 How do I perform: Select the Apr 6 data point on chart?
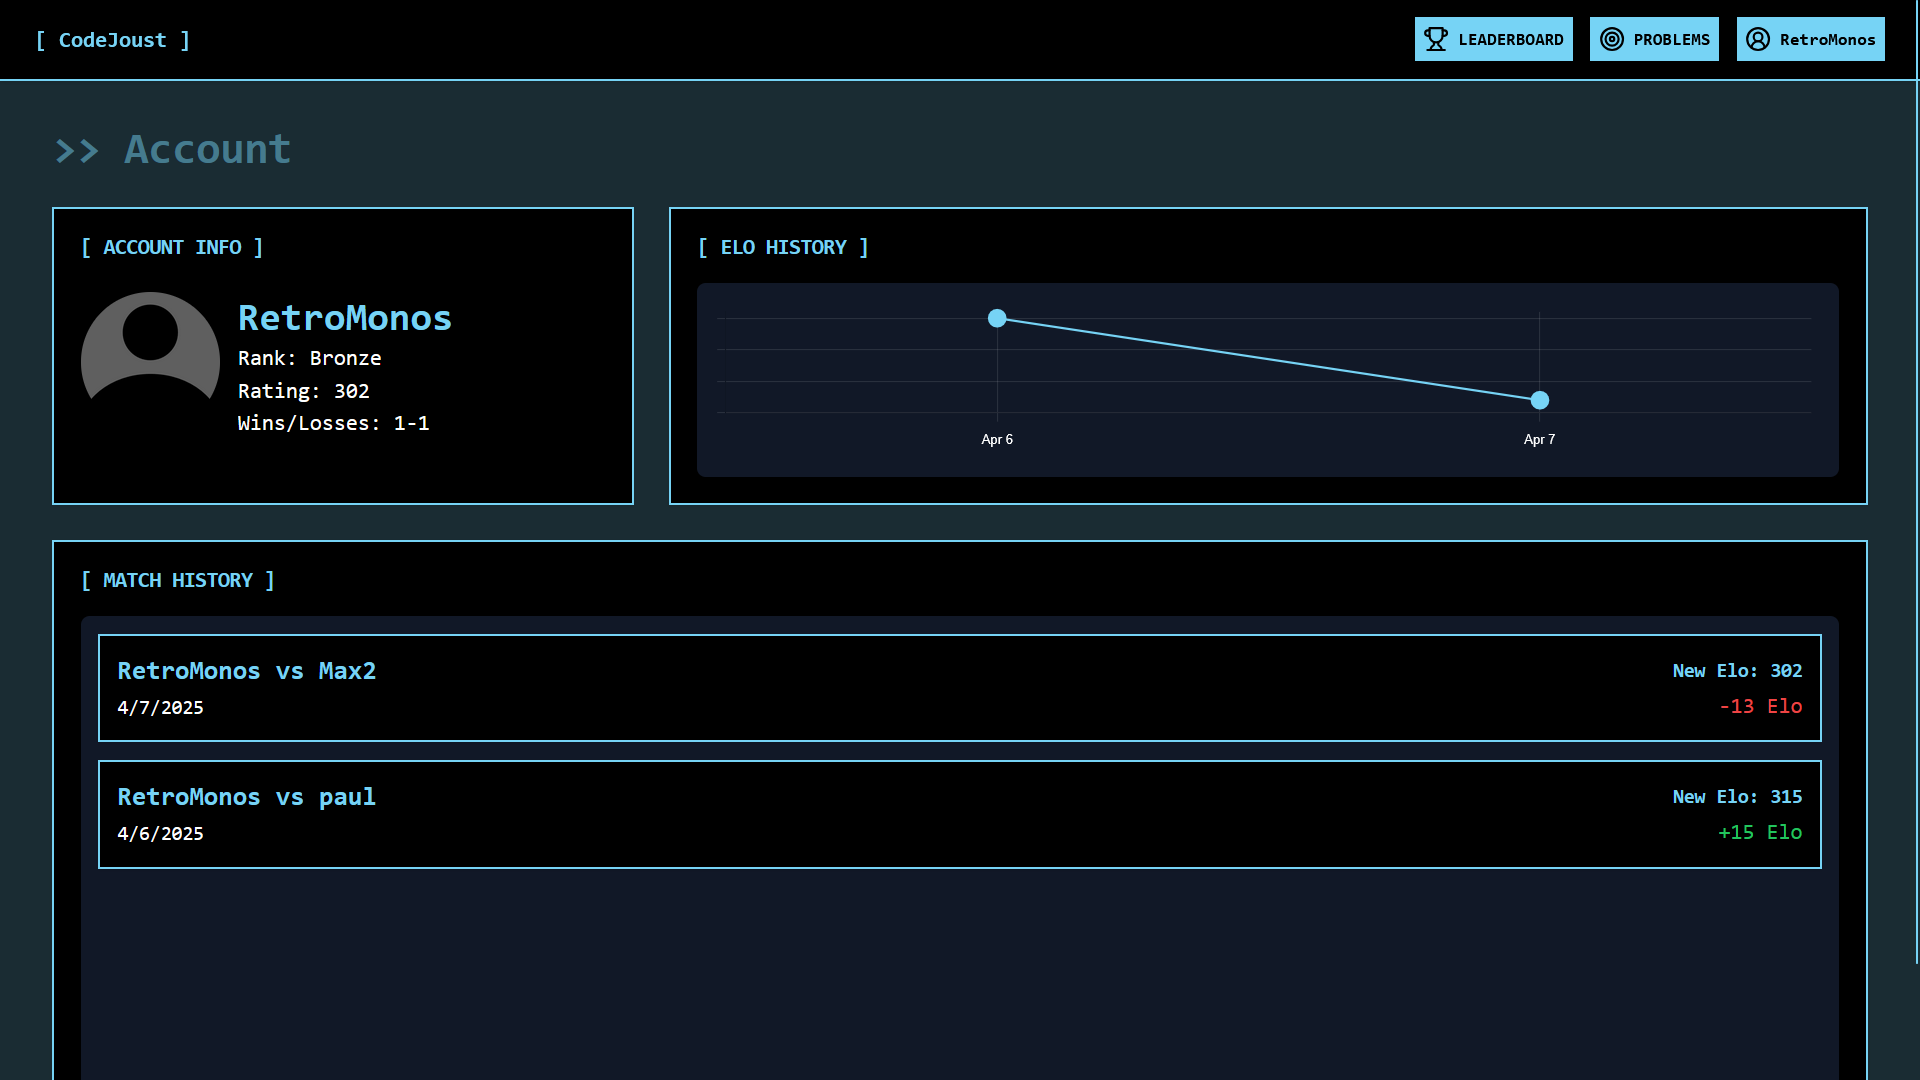[x=997, y=318]
